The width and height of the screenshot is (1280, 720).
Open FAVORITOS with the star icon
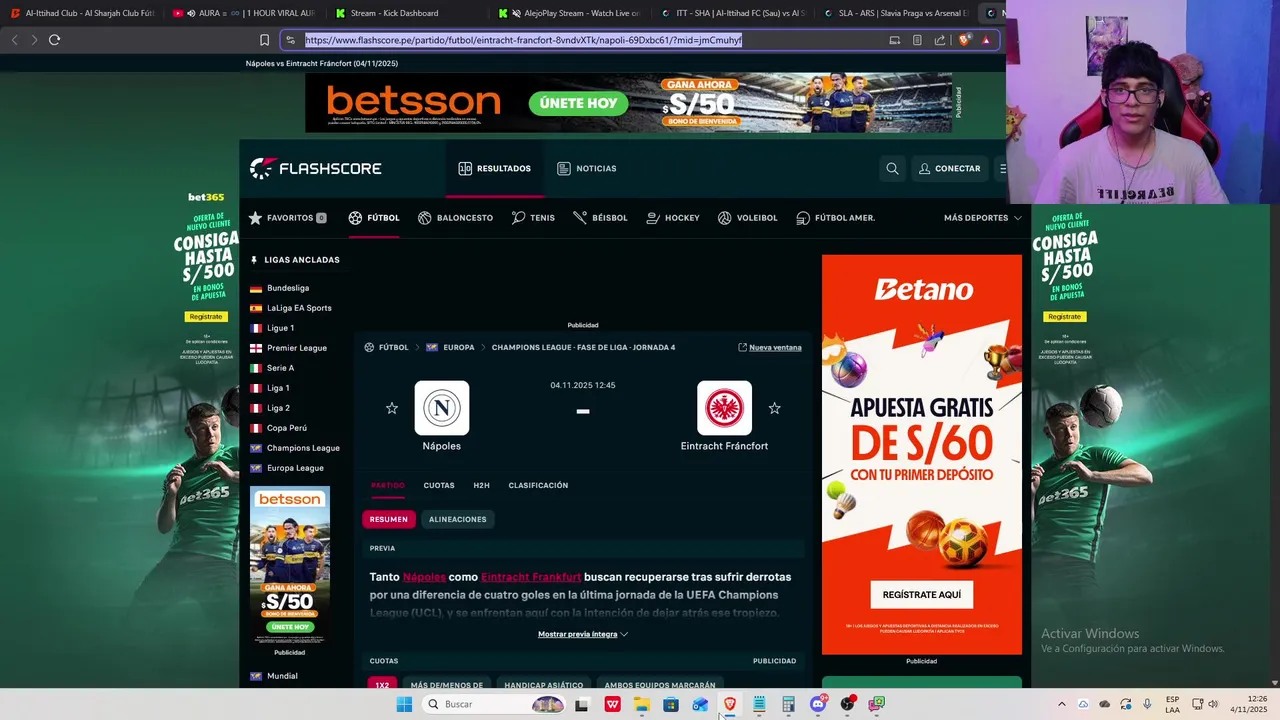point(287,218)
